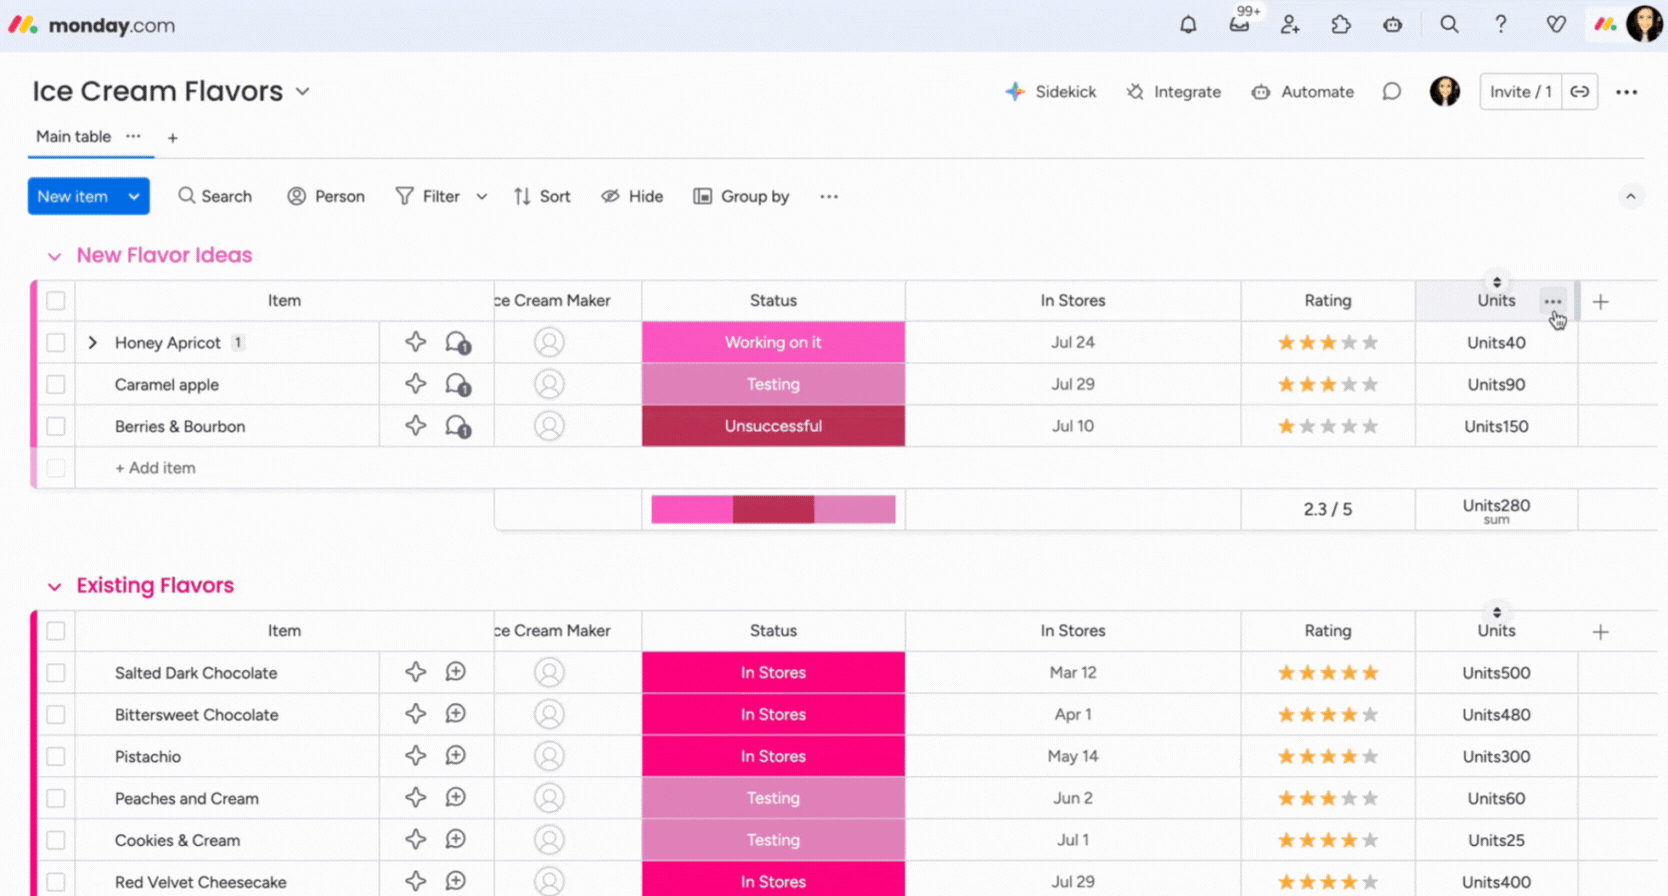Viewport: 1668px width, 896px height.
Task: Open the apps marketplace puzzle icon
Action: [x=1341, y=25]
